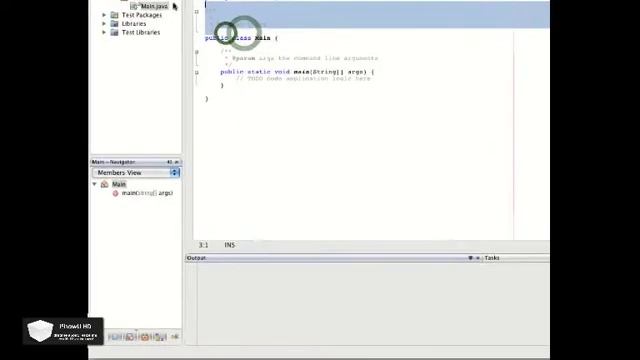Viewport: 640px width, 360px height.
Task: Click the INS insert mode indicator
Action: 229,245
